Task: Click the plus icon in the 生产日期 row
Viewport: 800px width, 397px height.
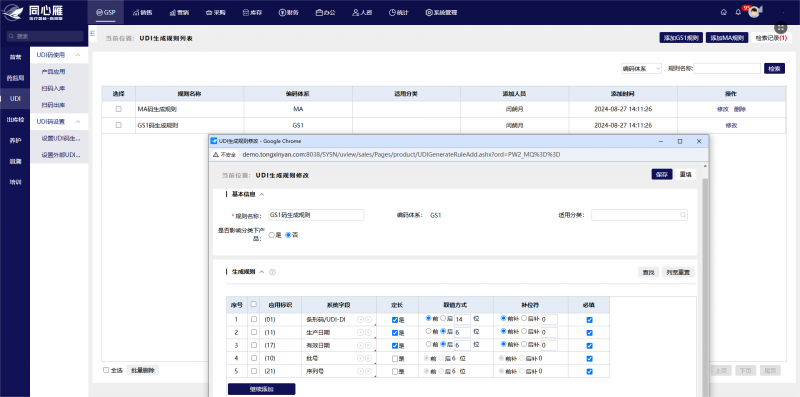Action: [360, 333]
